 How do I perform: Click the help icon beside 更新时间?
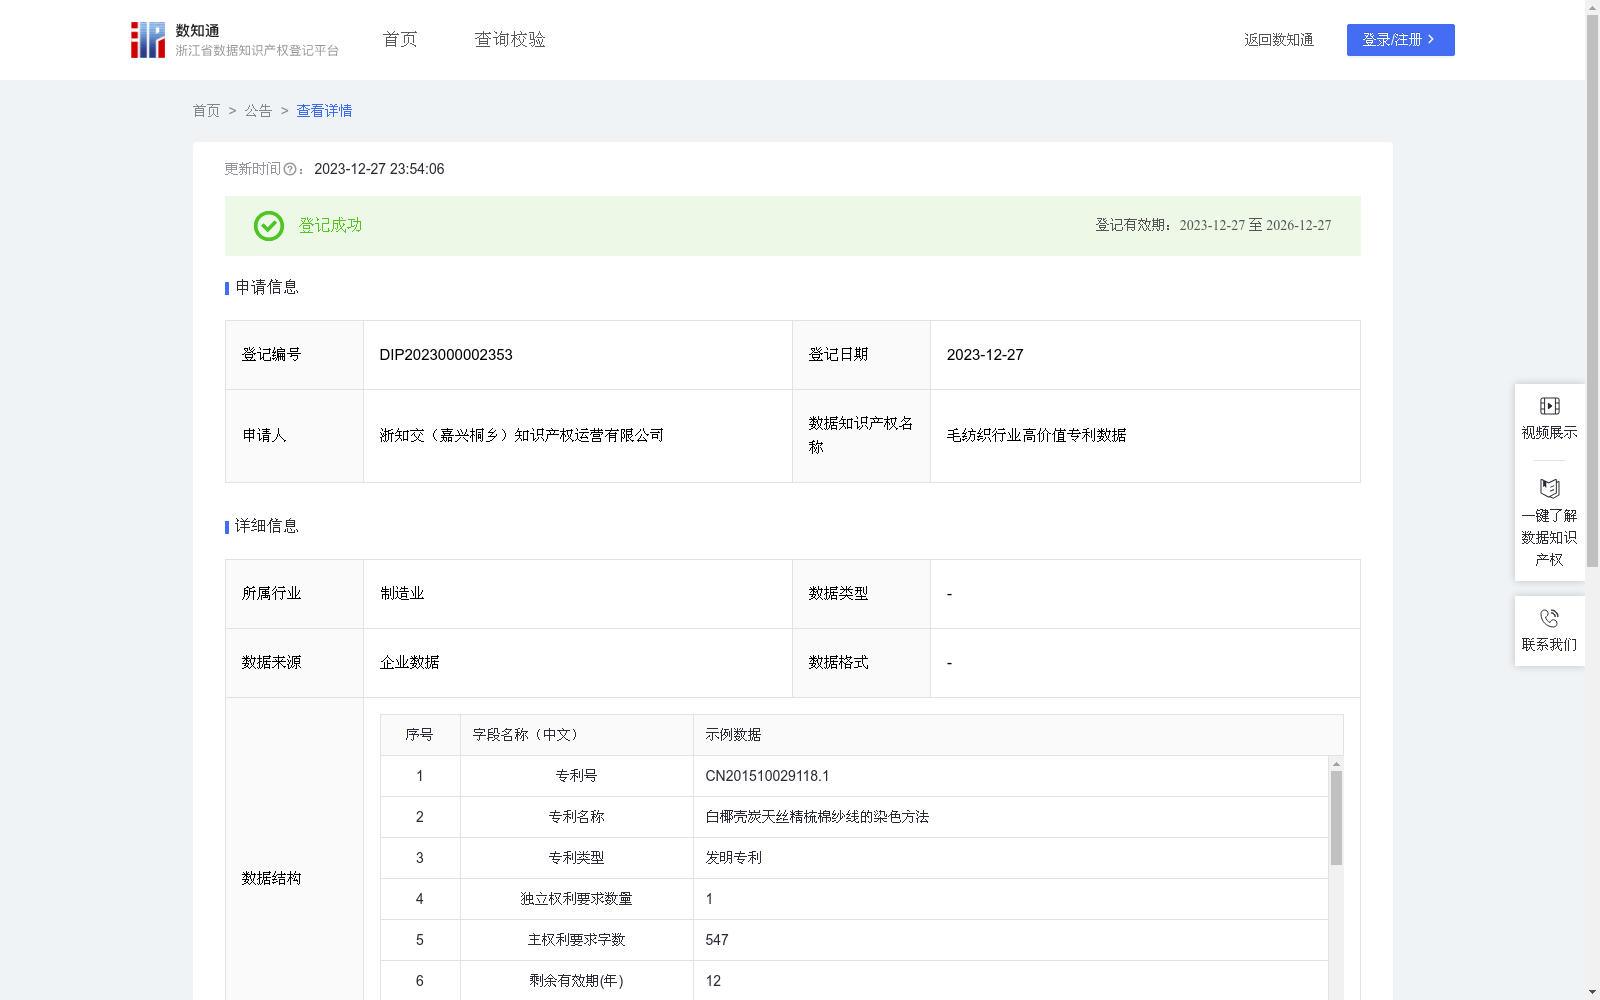[x=290, y=169]
